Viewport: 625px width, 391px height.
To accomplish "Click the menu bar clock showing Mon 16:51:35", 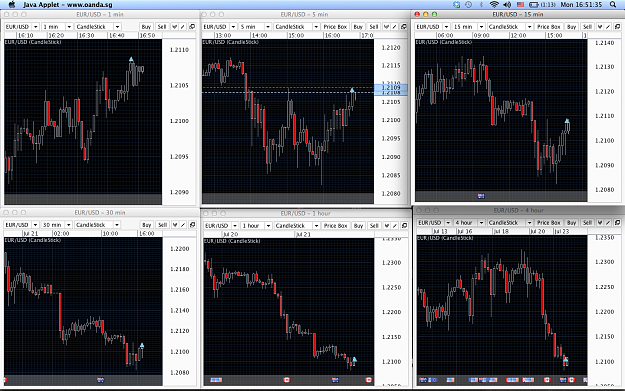I will click(581, 4).
